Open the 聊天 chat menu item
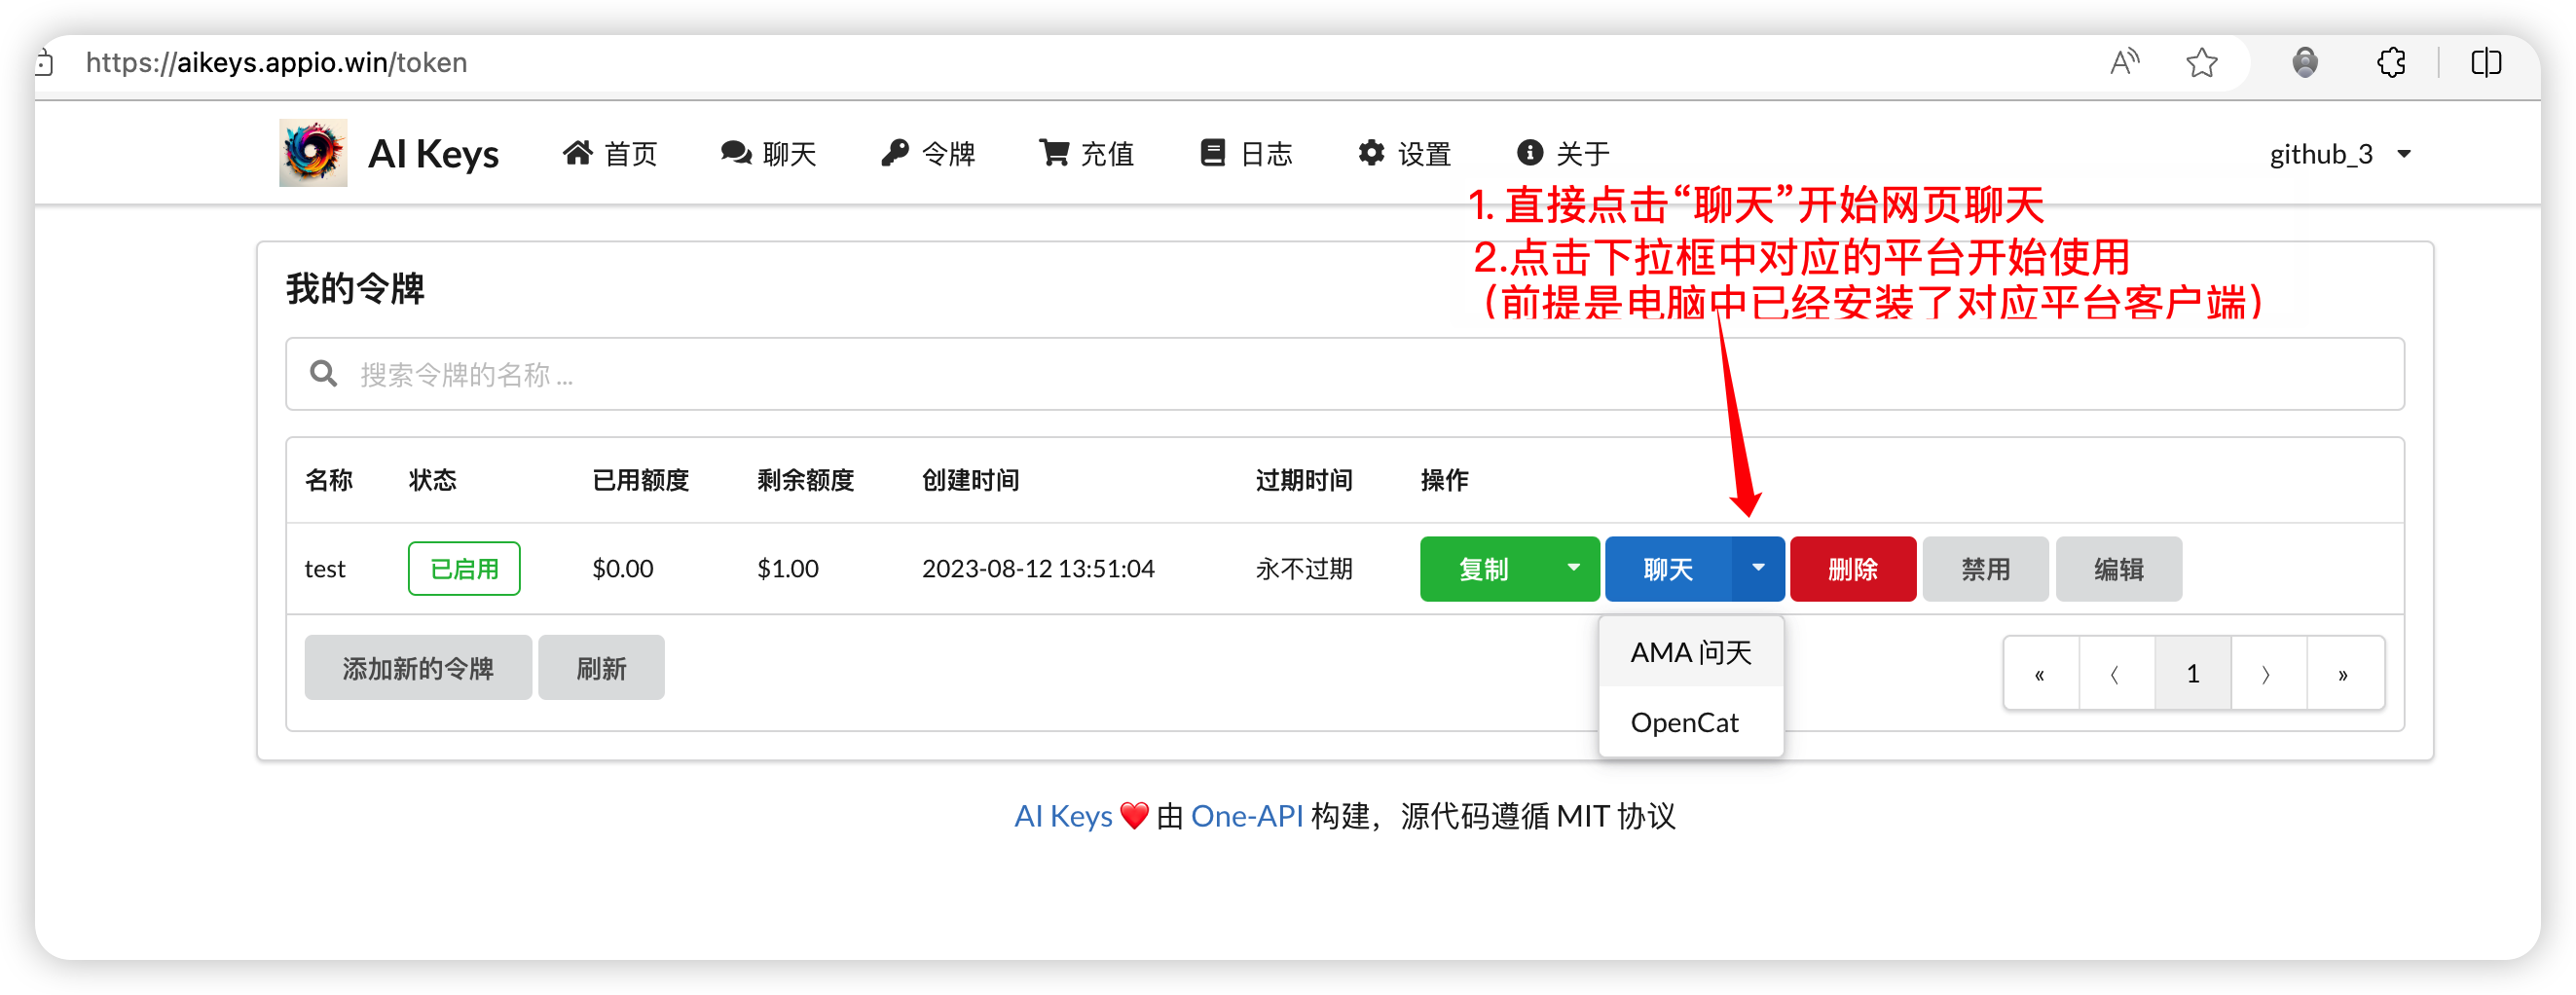2576x995 pixels. click(x=768, y=154)
